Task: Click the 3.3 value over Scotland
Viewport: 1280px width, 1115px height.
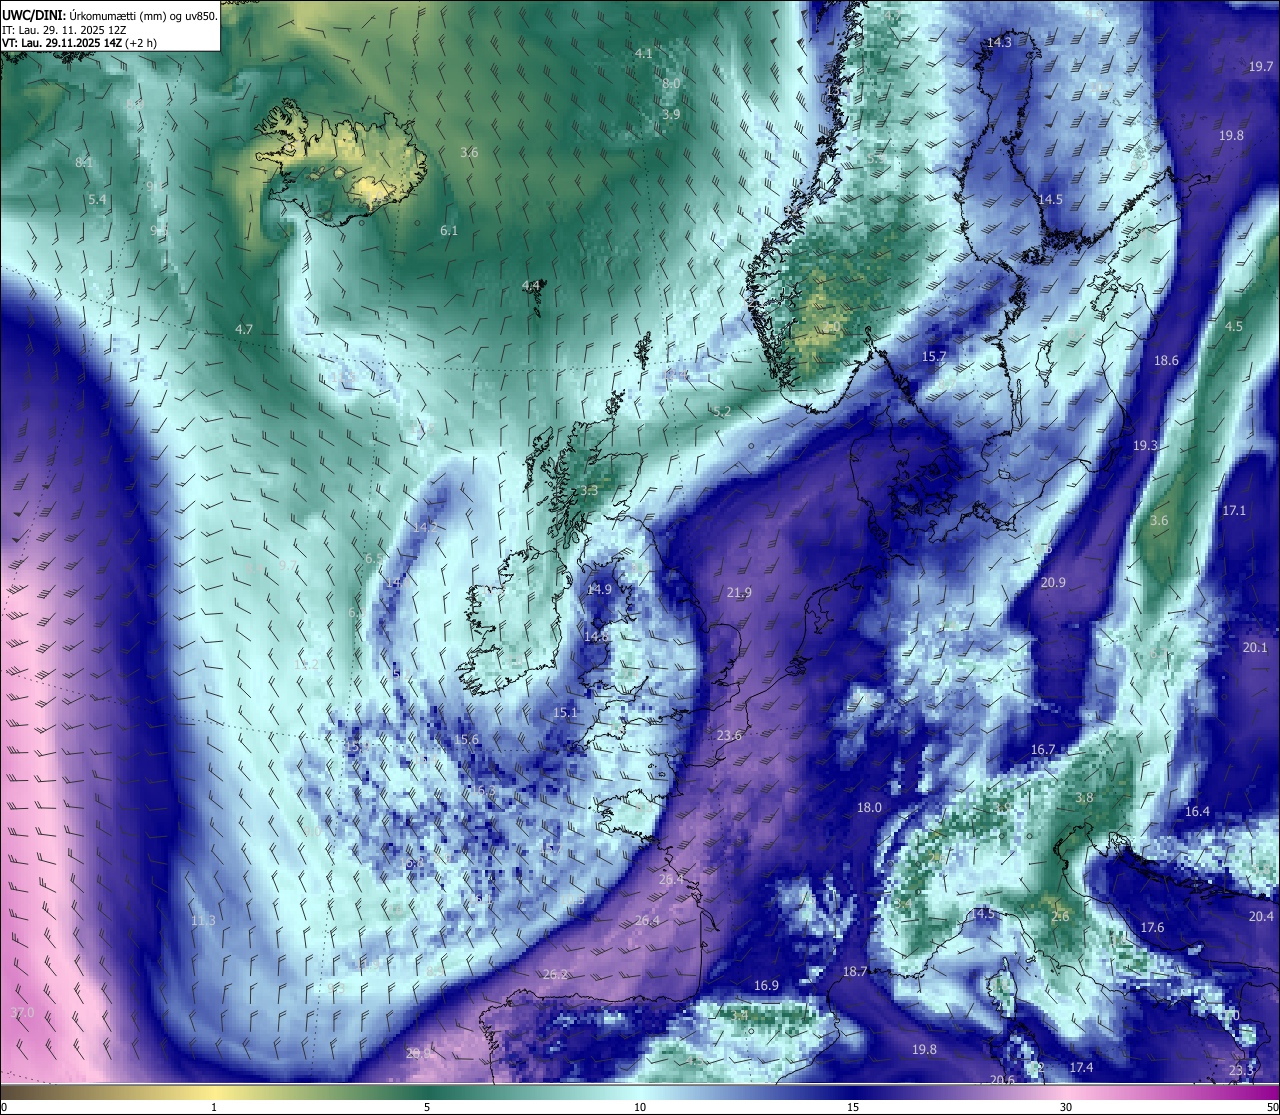Action: [589, 490]
